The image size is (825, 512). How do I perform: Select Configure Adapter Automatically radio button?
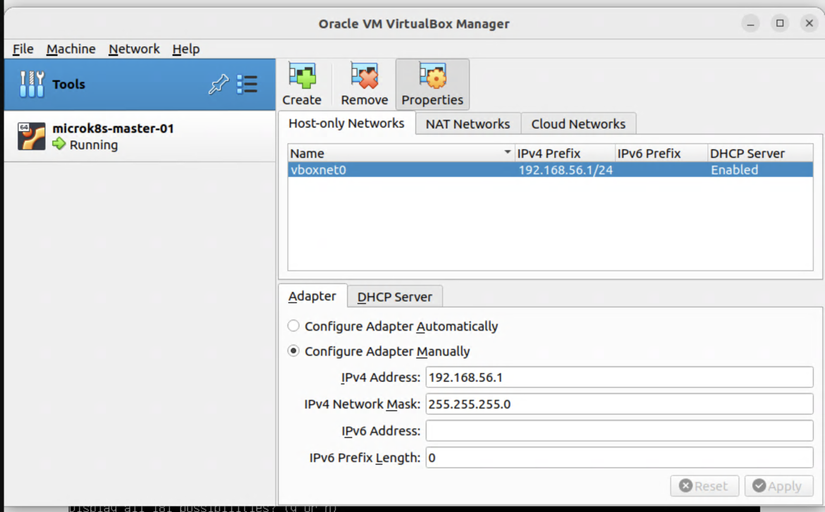tap(293, 326)
